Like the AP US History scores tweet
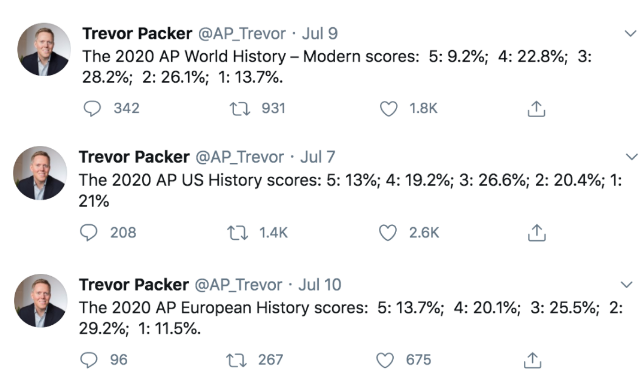644x387 pixels. (x=387, y=233)
